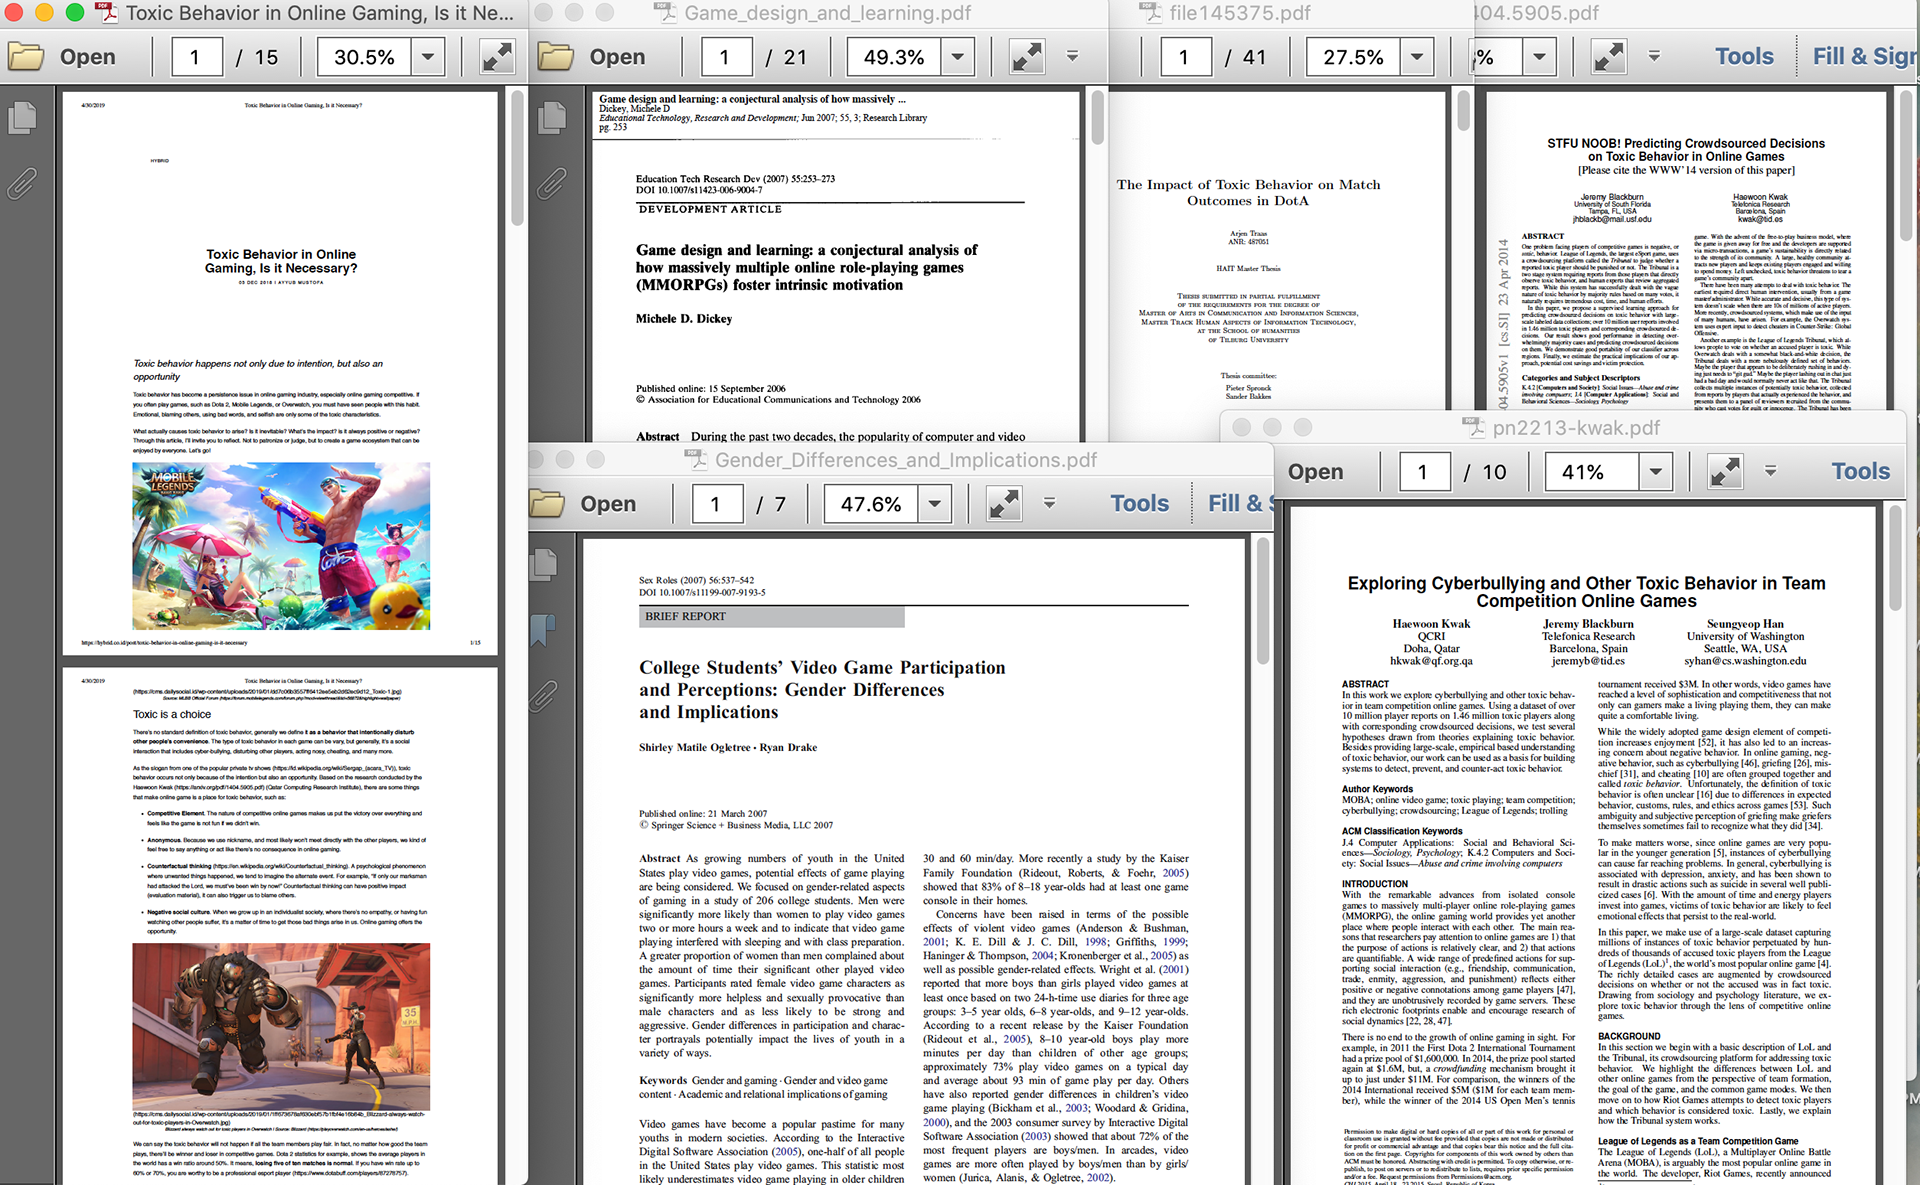Open zoom dropdown at 47.6% in Gender_Differences window

pyautogui.click(x=935, y=504)
